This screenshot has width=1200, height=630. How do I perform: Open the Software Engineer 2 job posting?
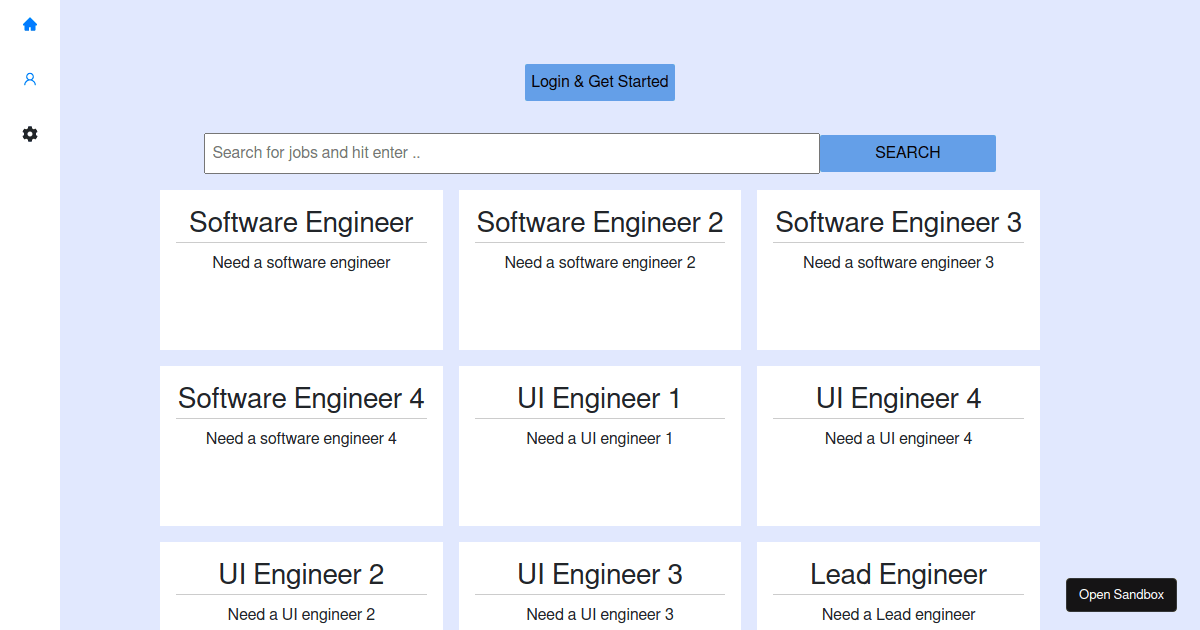click(599, 222)
